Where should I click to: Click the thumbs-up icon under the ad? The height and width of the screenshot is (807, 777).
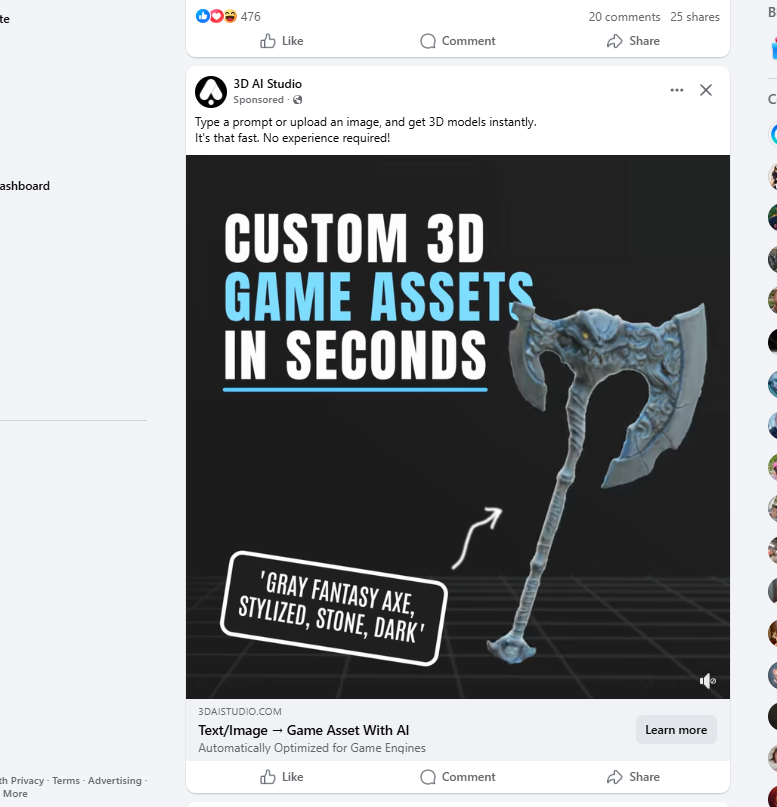point(268,777)
